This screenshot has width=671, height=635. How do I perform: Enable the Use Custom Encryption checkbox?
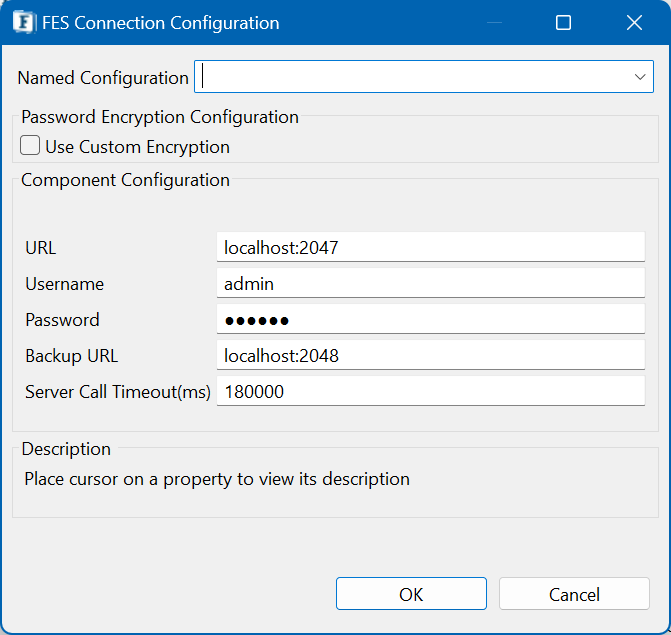pyautogui.click(x=31, y=147)
